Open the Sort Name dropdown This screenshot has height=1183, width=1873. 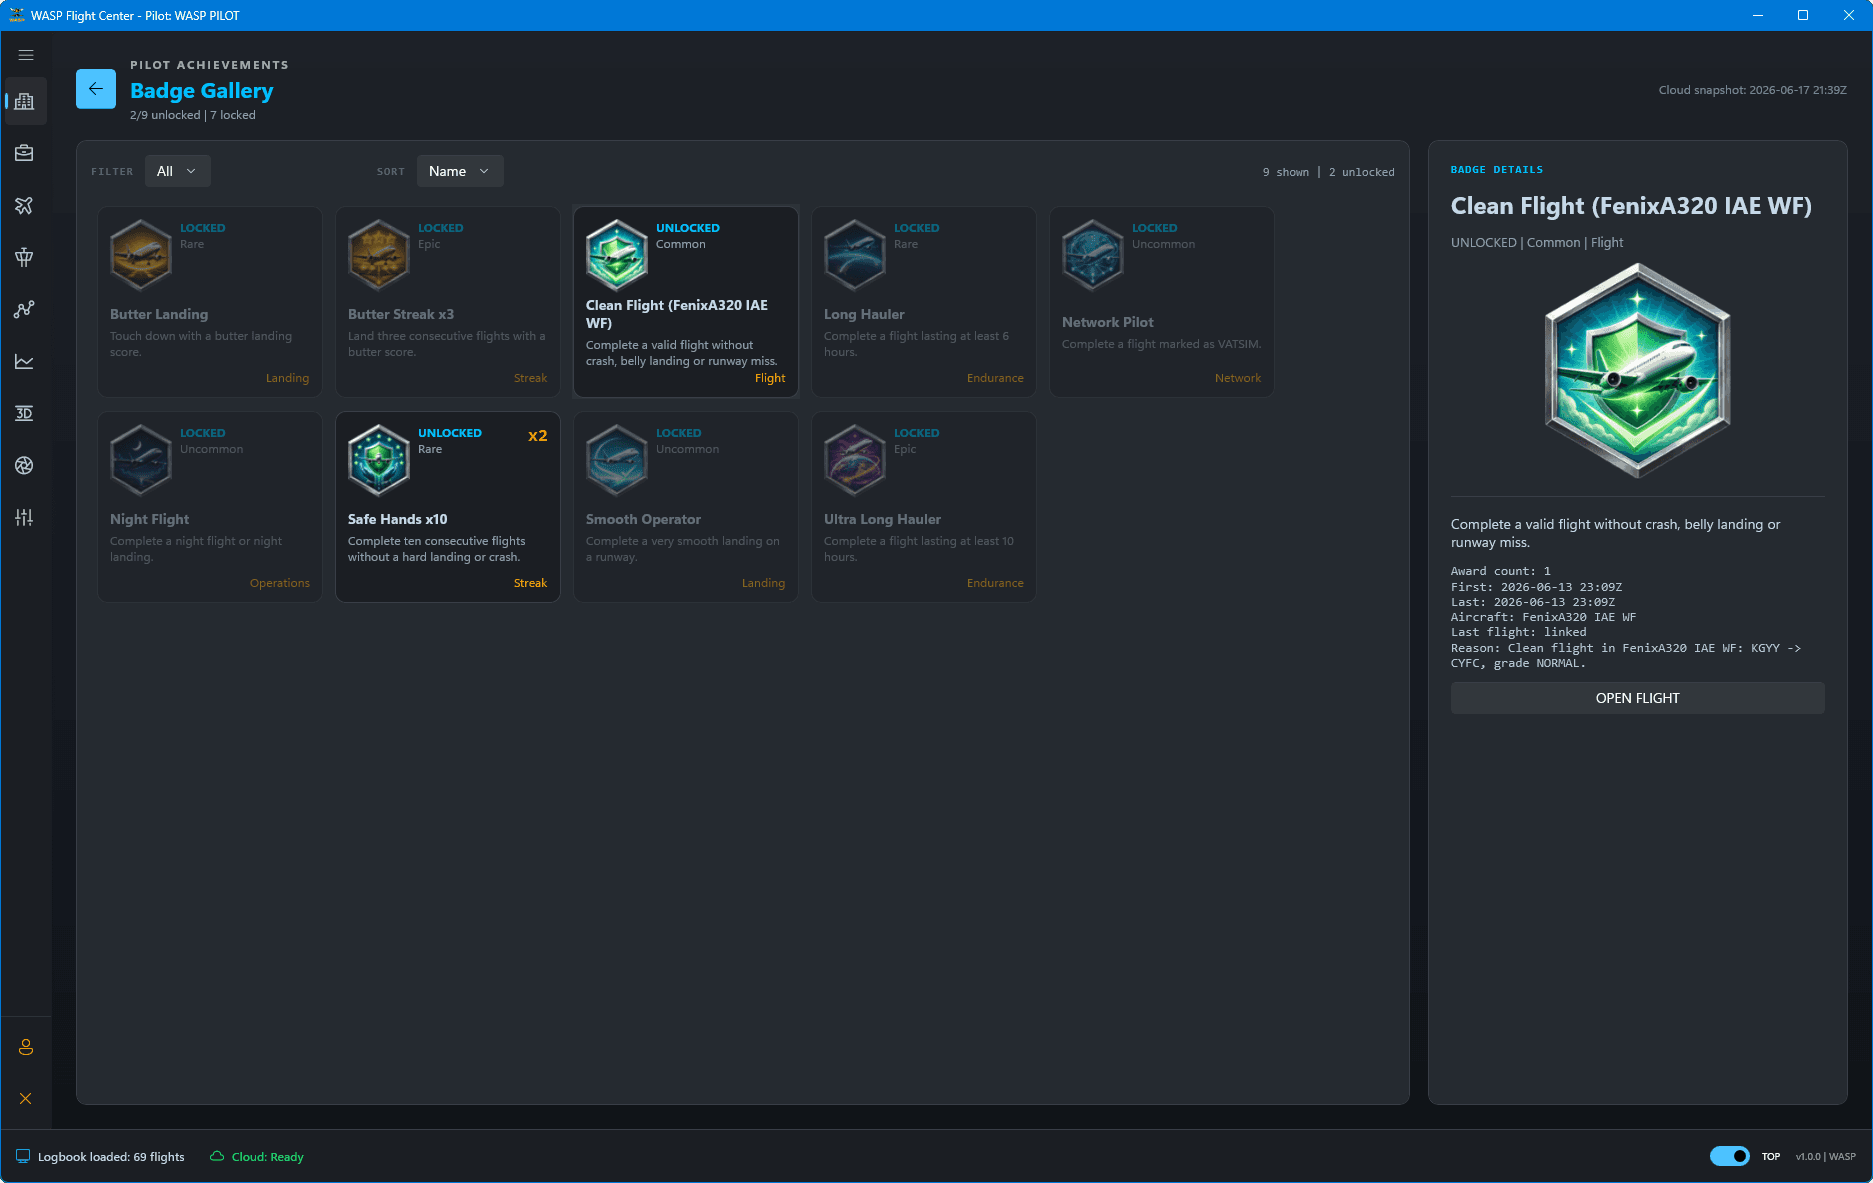tap(460, 171)
